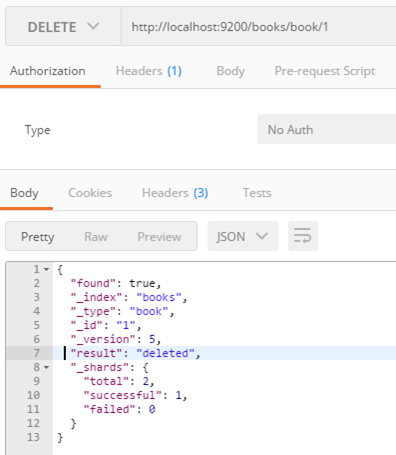Open the DELETE HTTP method dropdown

click(x=63, y=26)
